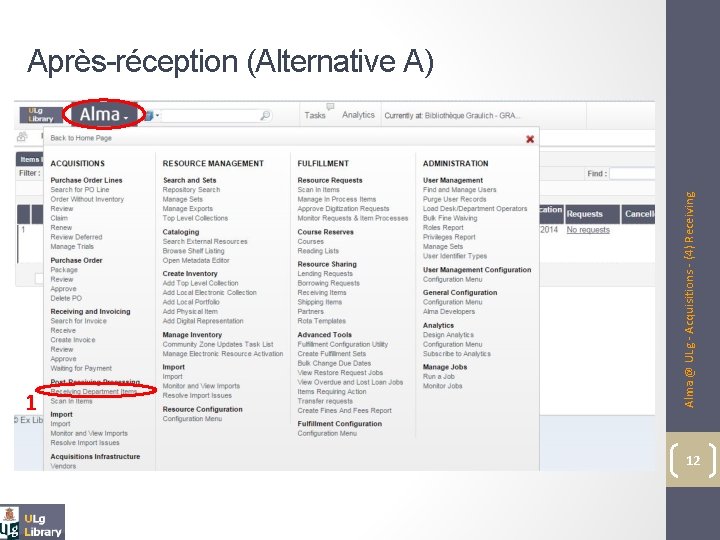Open Receiving Department Items
Screen dimensions: 720x540
94,392
